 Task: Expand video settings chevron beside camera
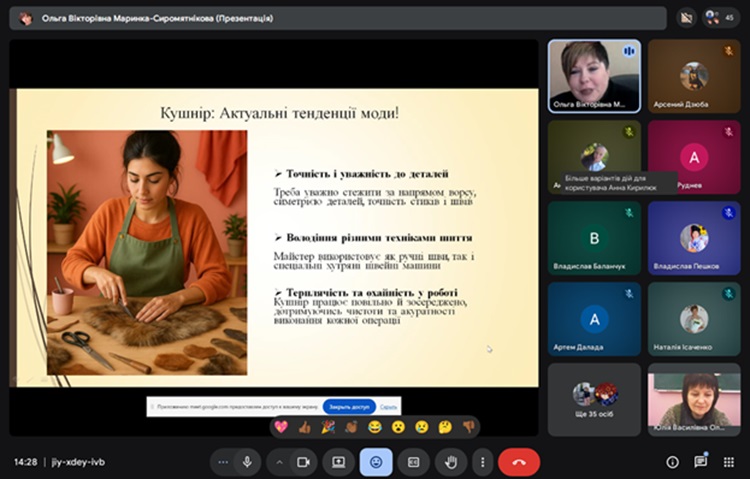tap(279, 462)
